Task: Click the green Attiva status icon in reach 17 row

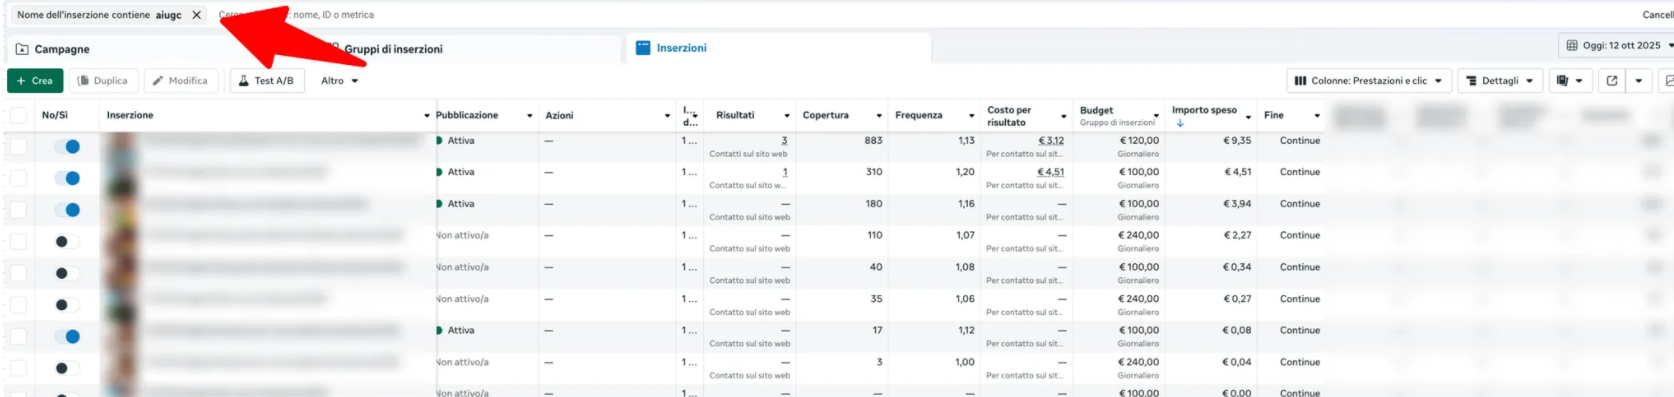Action: click(x=439, y=330)
